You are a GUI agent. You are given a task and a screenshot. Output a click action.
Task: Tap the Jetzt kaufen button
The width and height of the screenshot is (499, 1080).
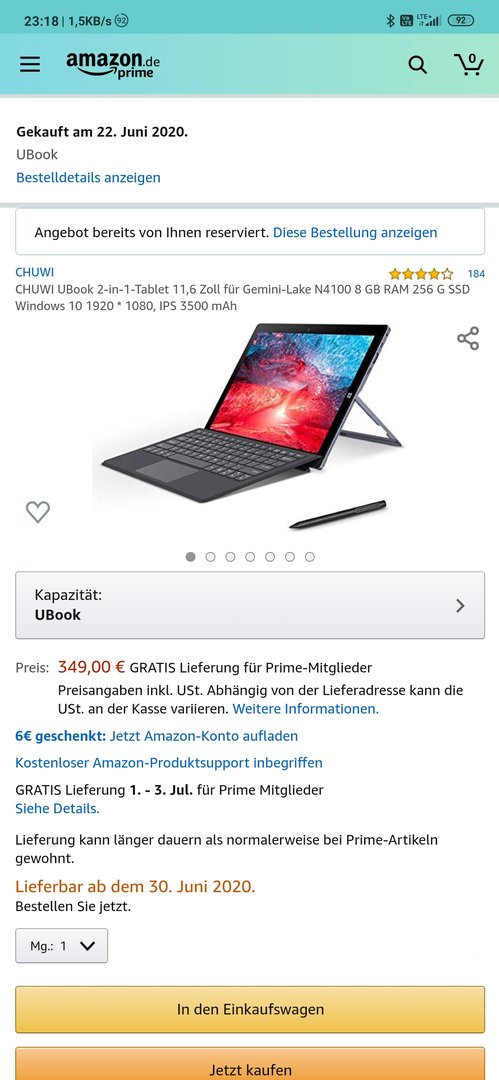click(x=250, y=1065)
